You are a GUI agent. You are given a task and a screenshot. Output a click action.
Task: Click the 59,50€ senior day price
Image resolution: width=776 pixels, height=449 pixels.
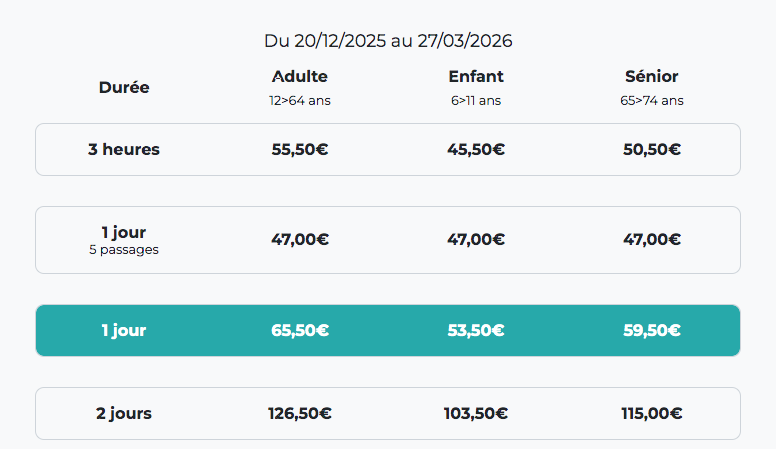click(652, 331)
